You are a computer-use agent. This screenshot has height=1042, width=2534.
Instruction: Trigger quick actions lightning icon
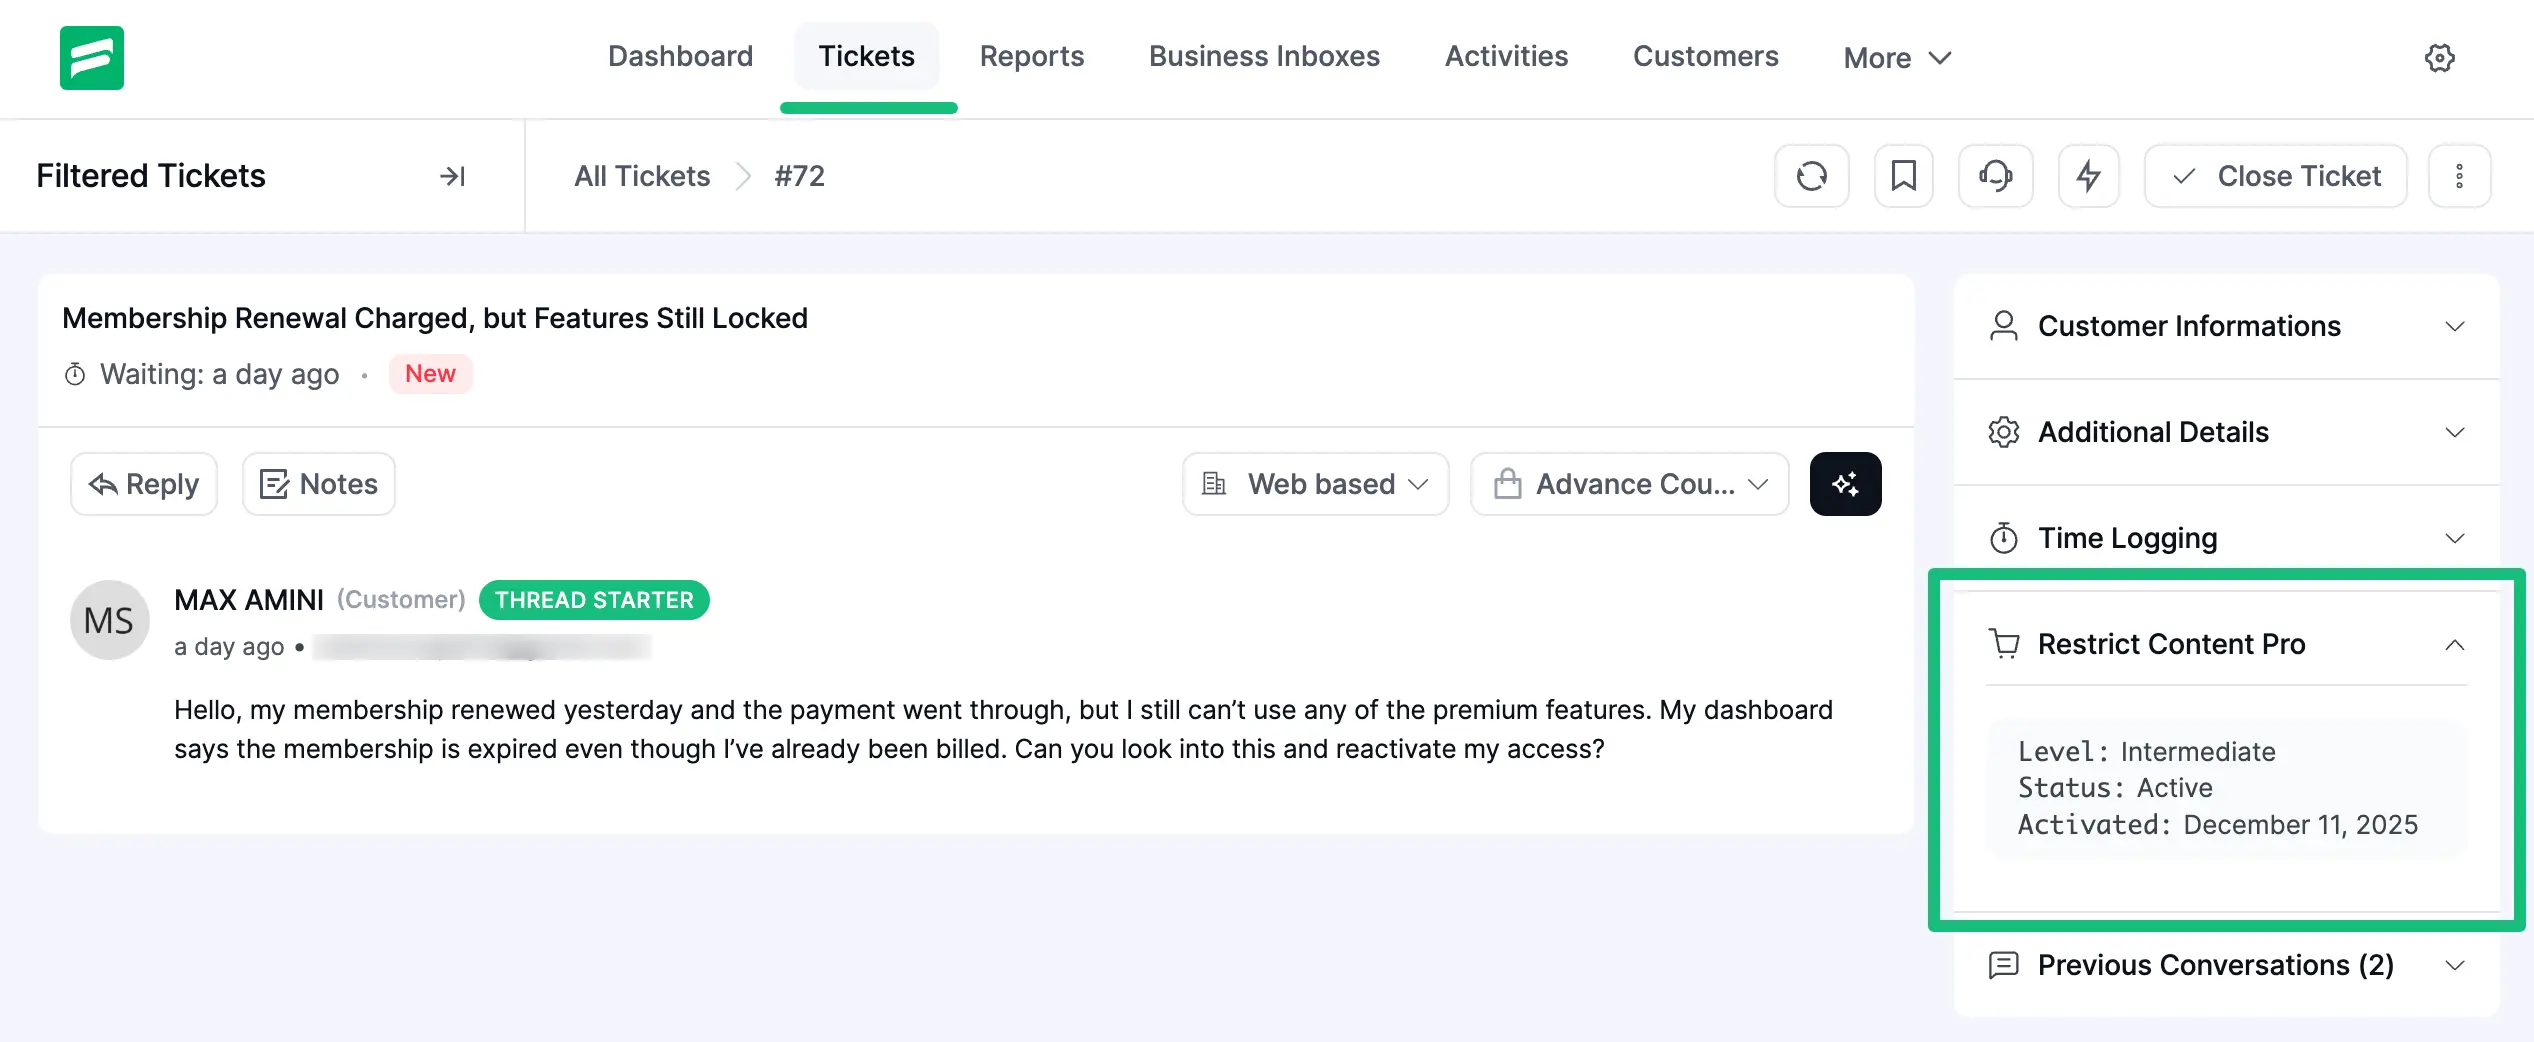click(x=2088, y=175)
